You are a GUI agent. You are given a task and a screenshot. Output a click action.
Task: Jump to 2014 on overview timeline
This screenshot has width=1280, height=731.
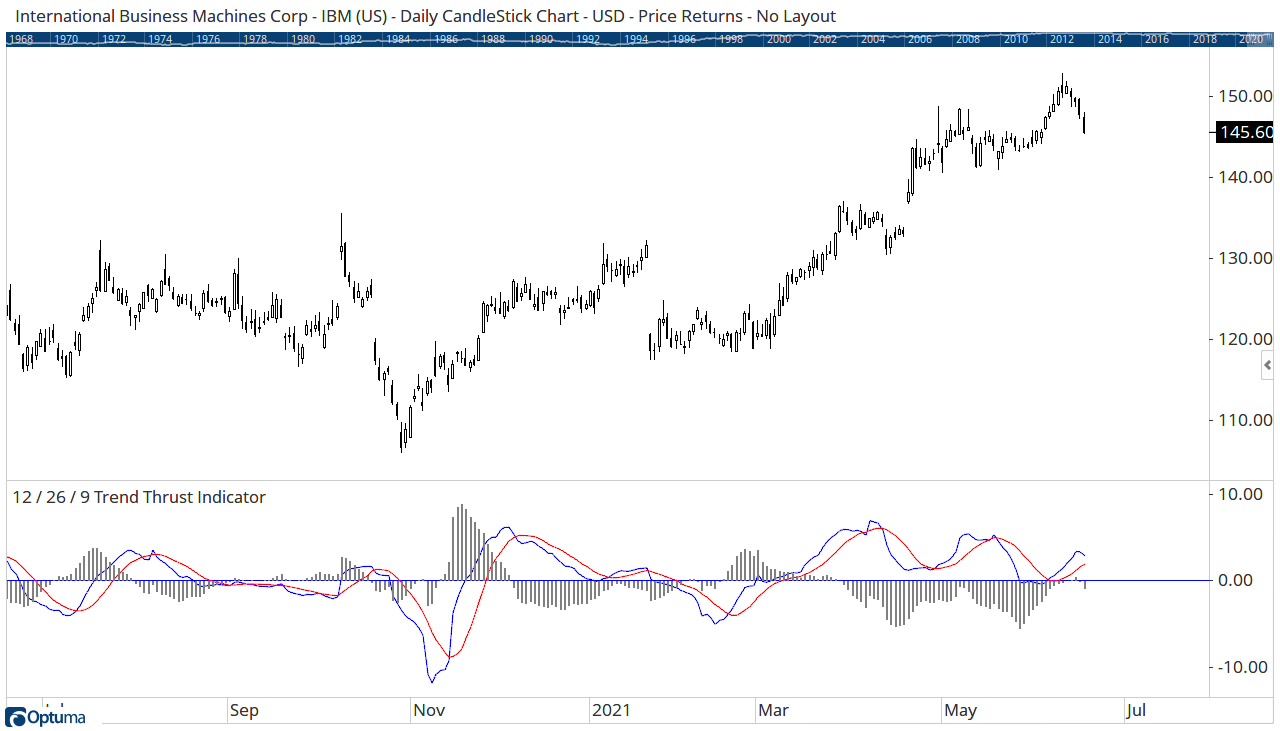[x=1109, y=39]
